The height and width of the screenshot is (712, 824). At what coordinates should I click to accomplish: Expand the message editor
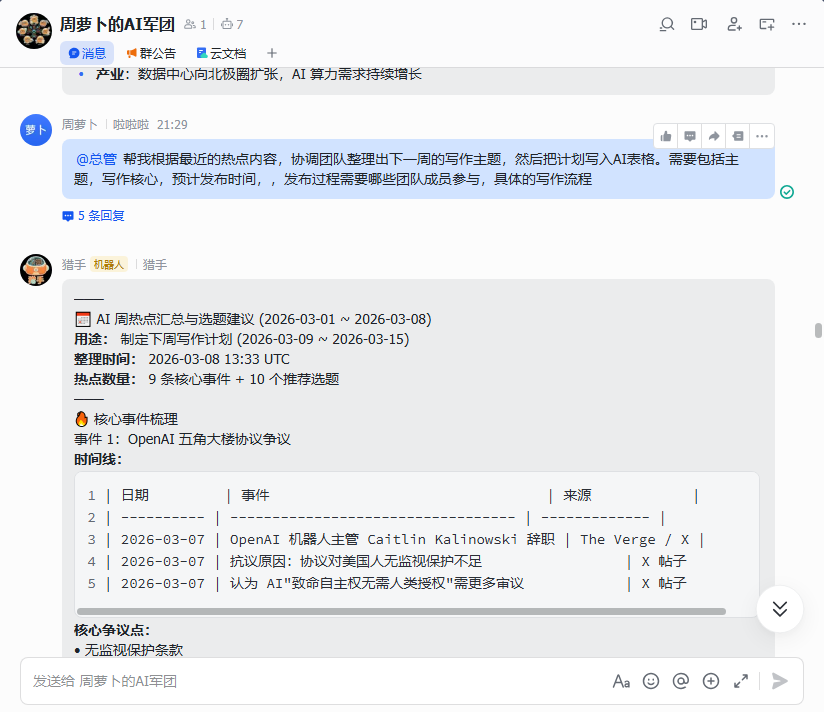click(x=741, y=682)
